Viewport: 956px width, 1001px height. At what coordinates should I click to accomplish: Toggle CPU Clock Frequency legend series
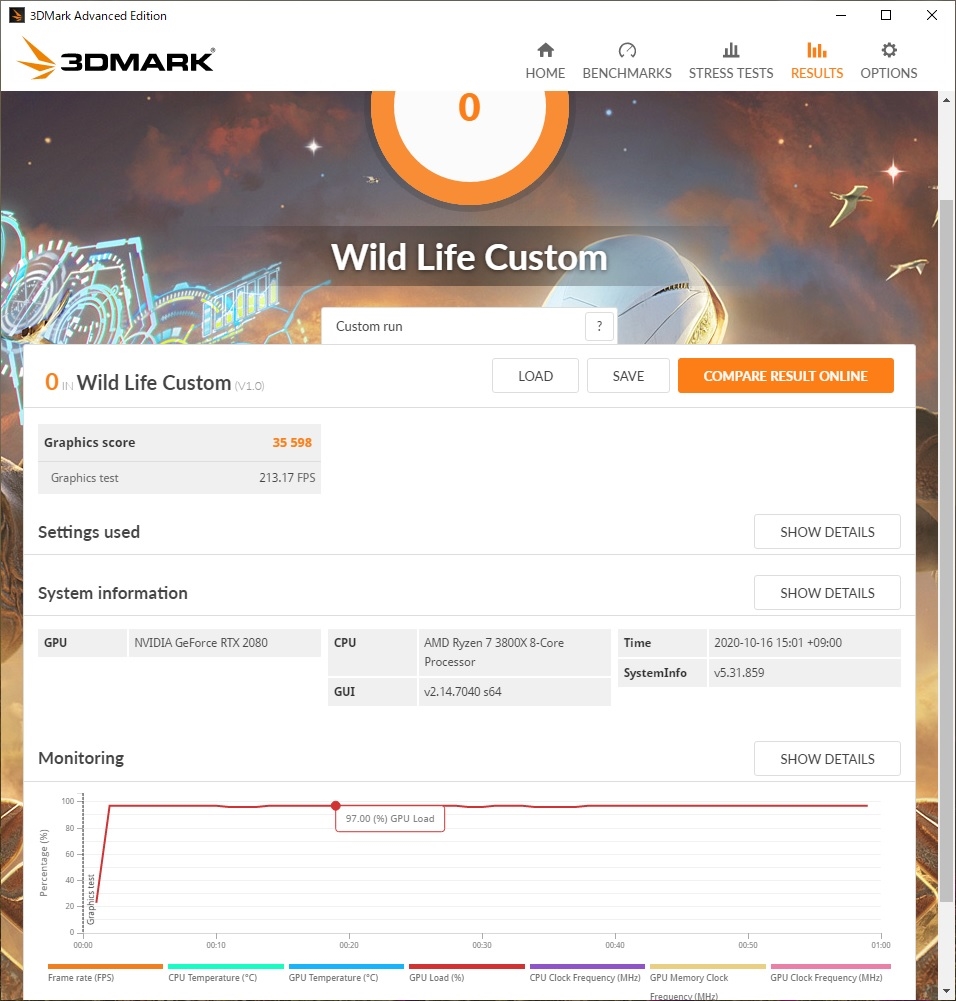[587, 974]
